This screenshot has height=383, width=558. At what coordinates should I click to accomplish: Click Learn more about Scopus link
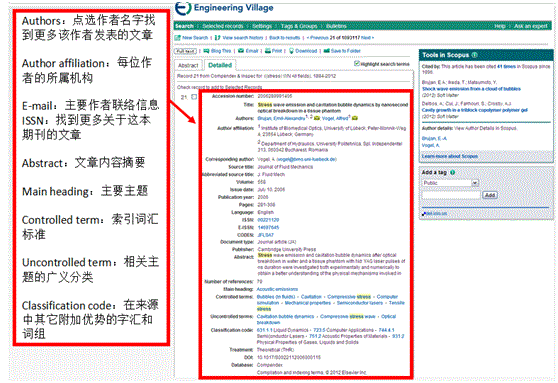coord(449,156)
